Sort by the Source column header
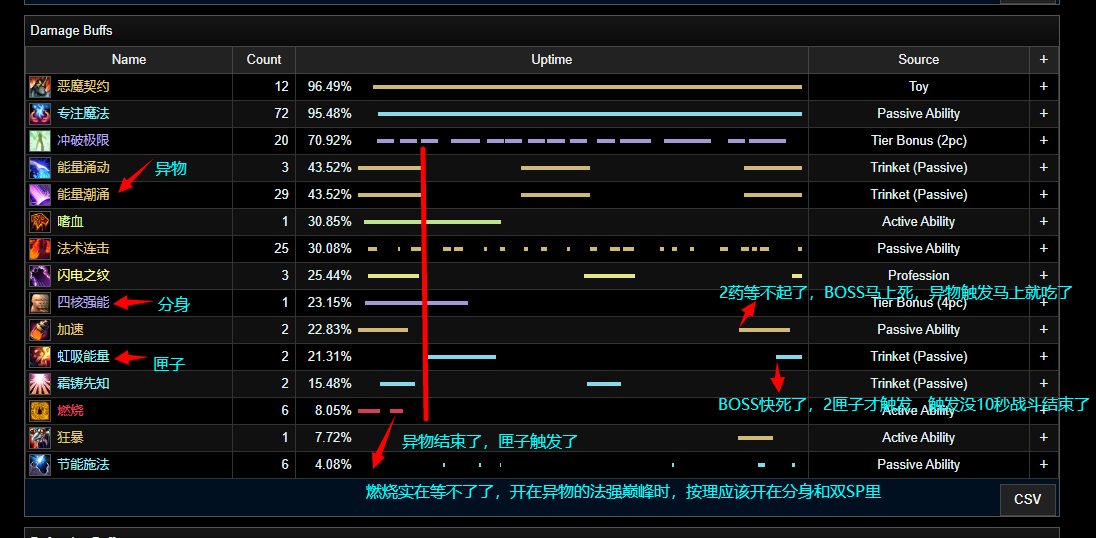This screenshot has height=538, width=1096. point(918,60)
